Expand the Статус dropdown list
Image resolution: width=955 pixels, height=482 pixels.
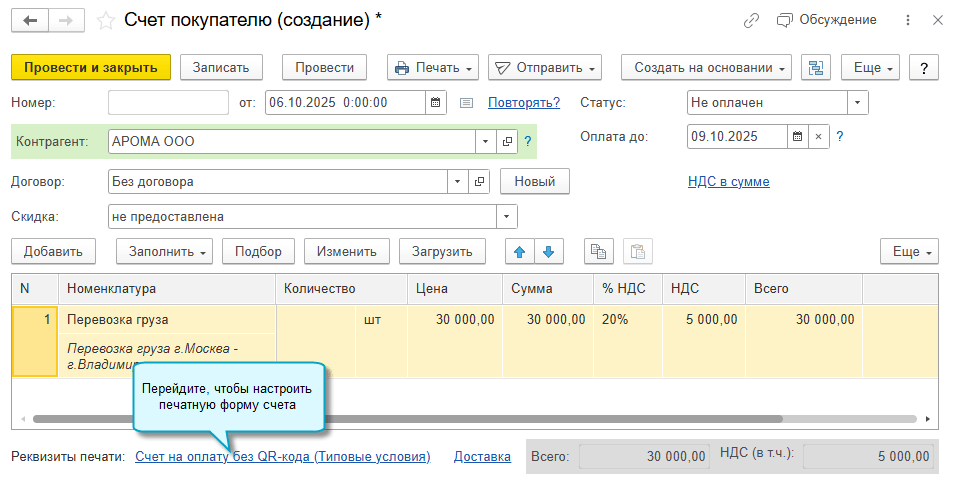[857, 102]
